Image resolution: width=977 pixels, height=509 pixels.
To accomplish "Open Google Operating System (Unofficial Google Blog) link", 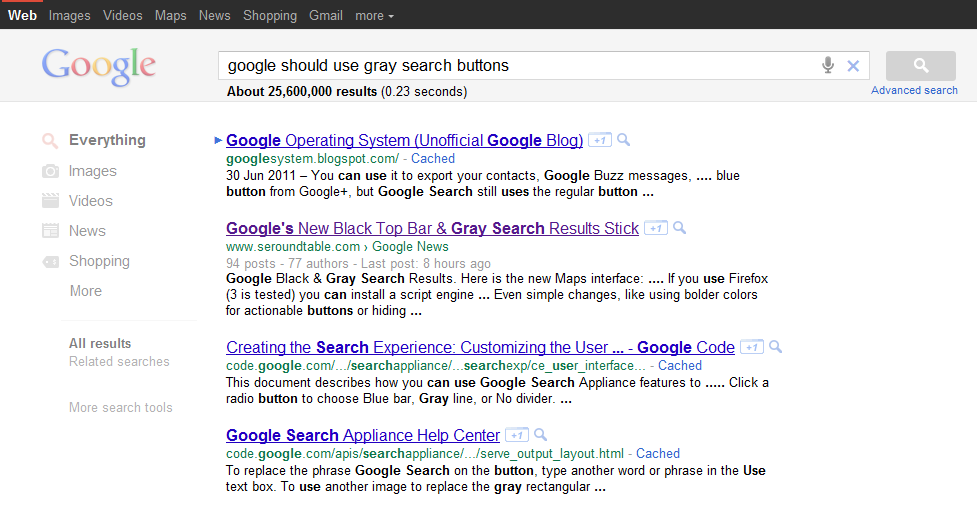I will (404, 140).
